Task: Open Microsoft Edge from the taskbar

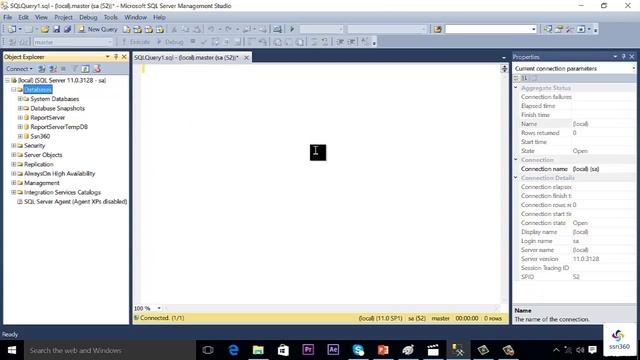Action: click(233, 350)
